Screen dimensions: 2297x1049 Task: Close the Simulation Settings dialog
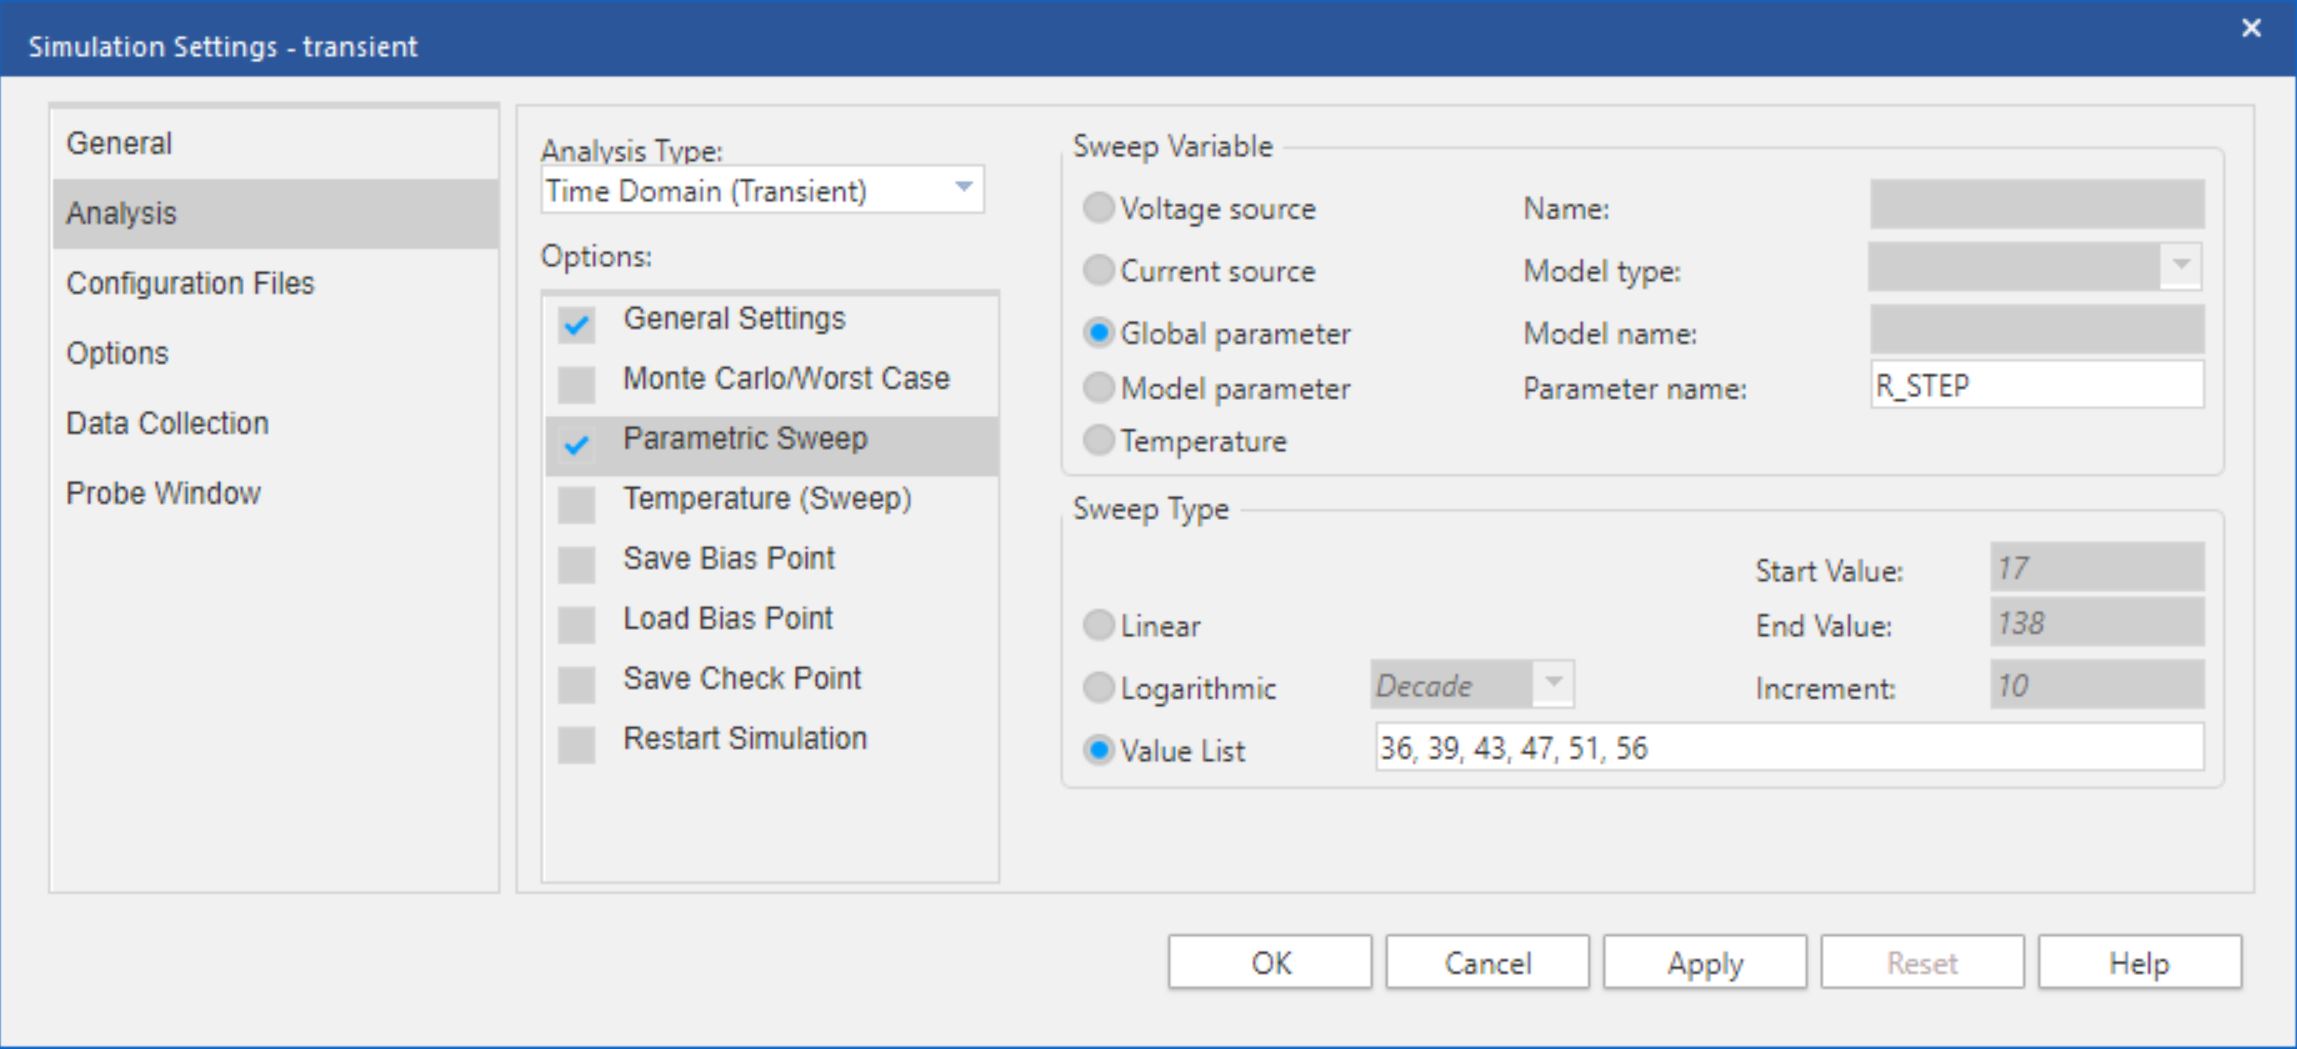[2250, 28]
